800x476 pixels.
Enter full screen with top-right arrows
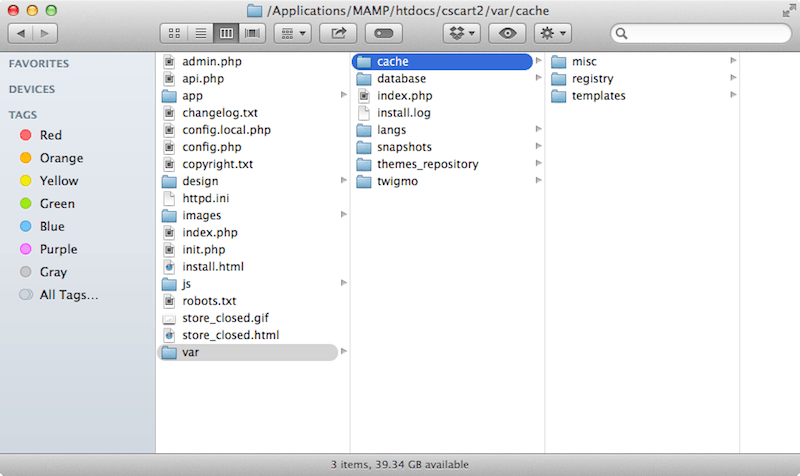coord(786,10)
